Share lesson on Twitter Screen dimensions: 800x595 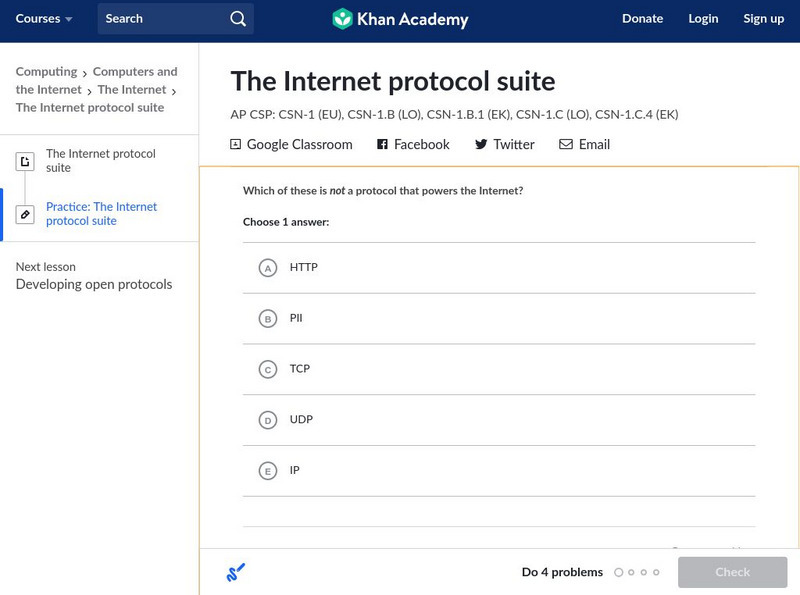(x=504, y=145)
